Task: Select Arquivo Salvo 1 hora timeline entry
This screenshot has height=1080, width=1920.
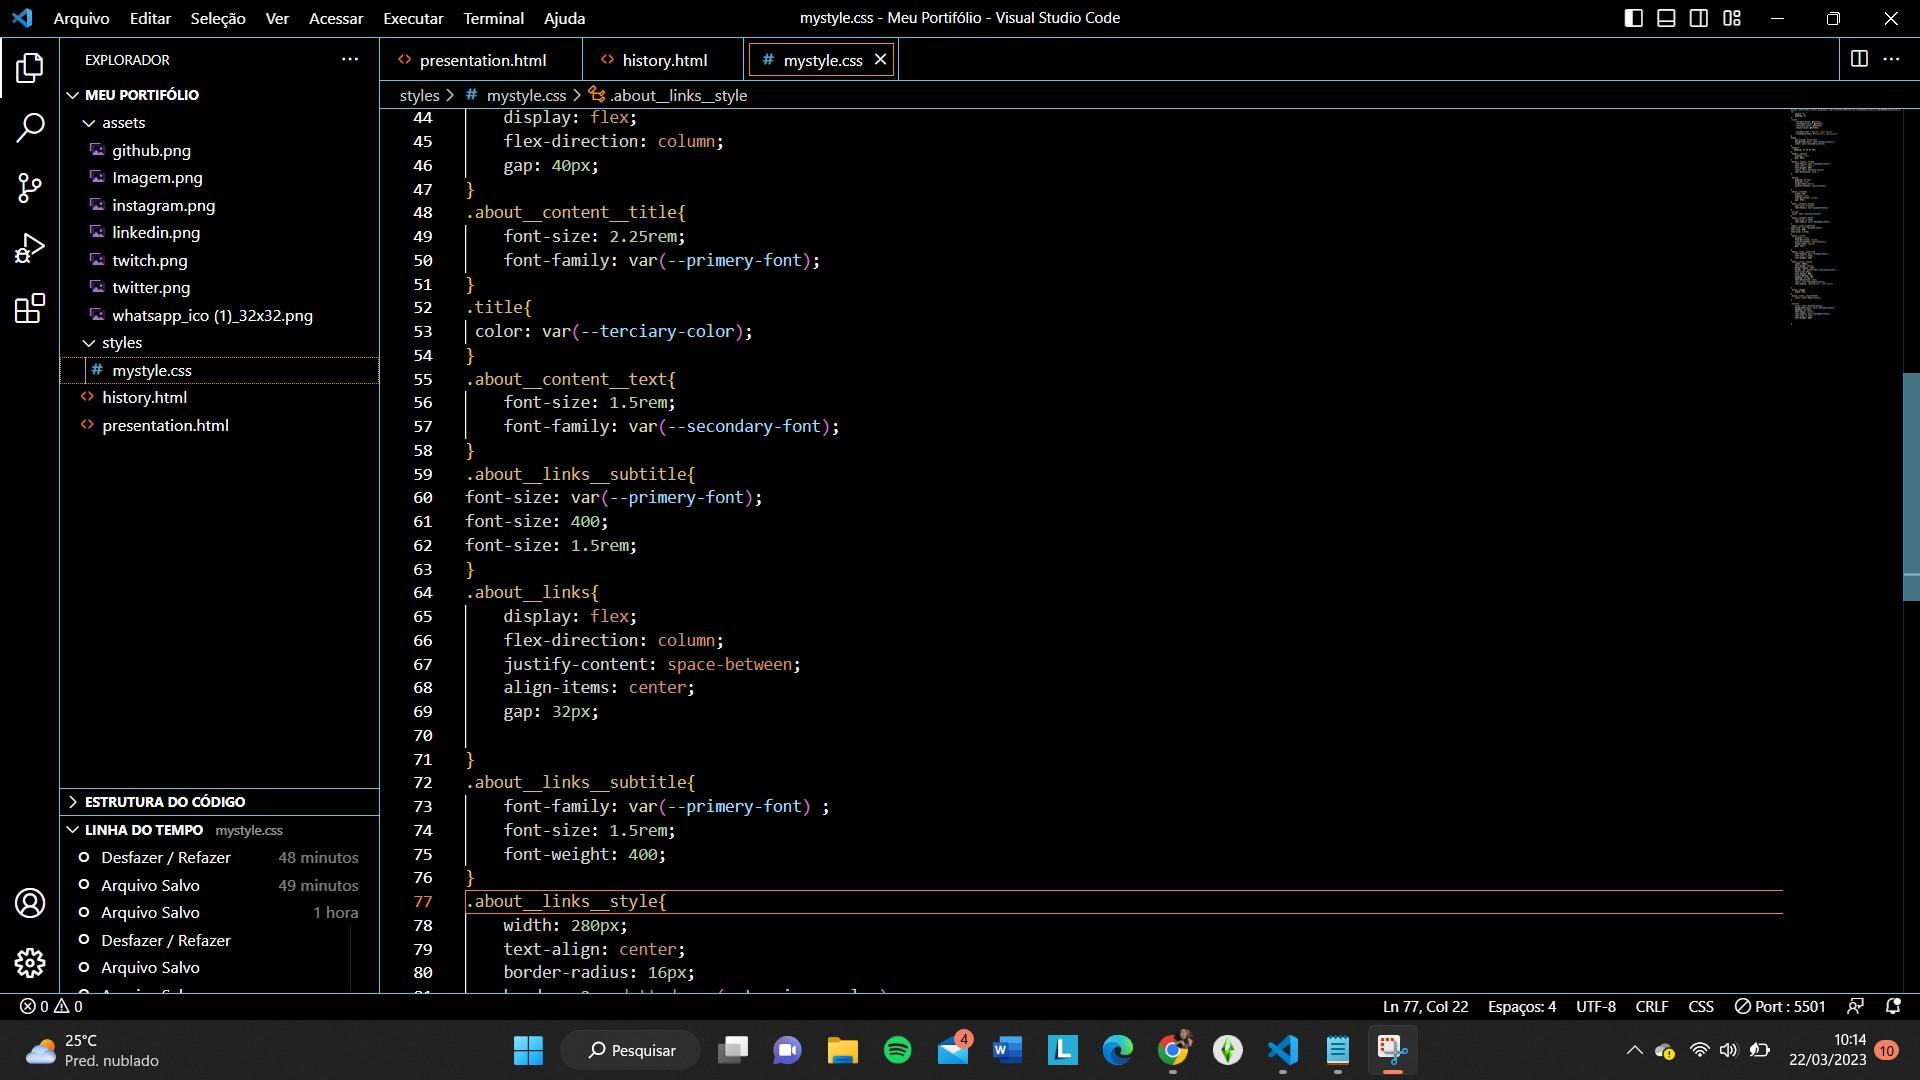Action: pyautogui.click(x=220, y=913)
